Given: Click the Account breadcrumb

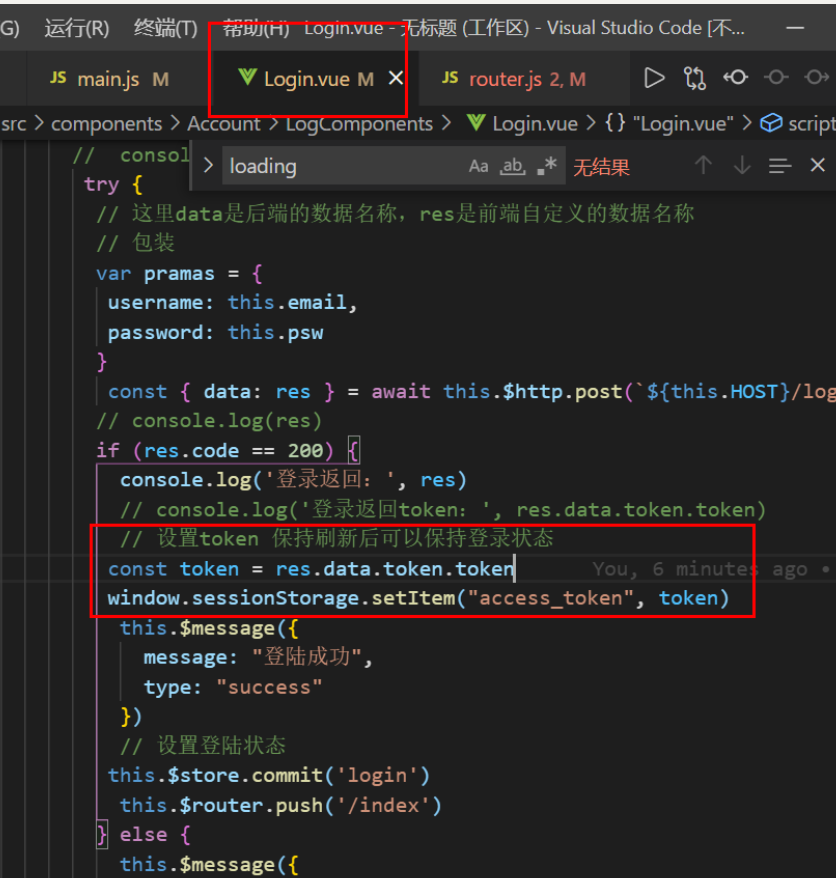Looking at the screenshot, I should click(223, 124).
